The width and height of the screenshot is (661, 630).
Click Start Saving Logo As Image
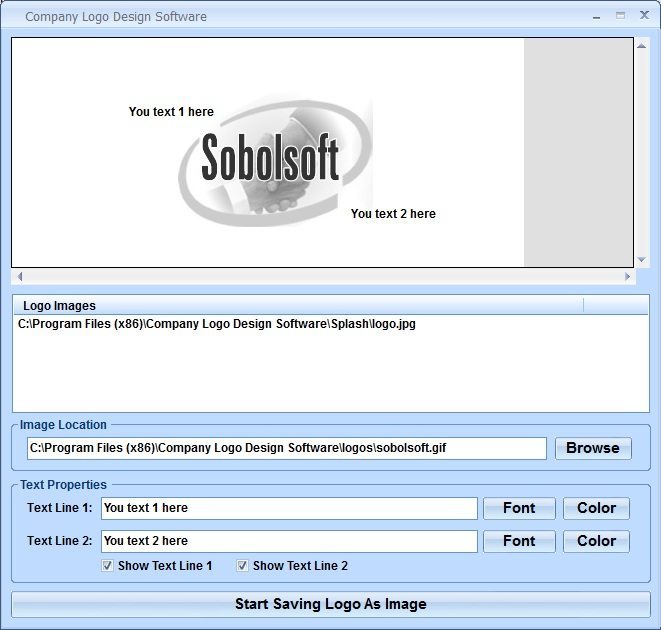pyautogui.click(x=331, y=604)
